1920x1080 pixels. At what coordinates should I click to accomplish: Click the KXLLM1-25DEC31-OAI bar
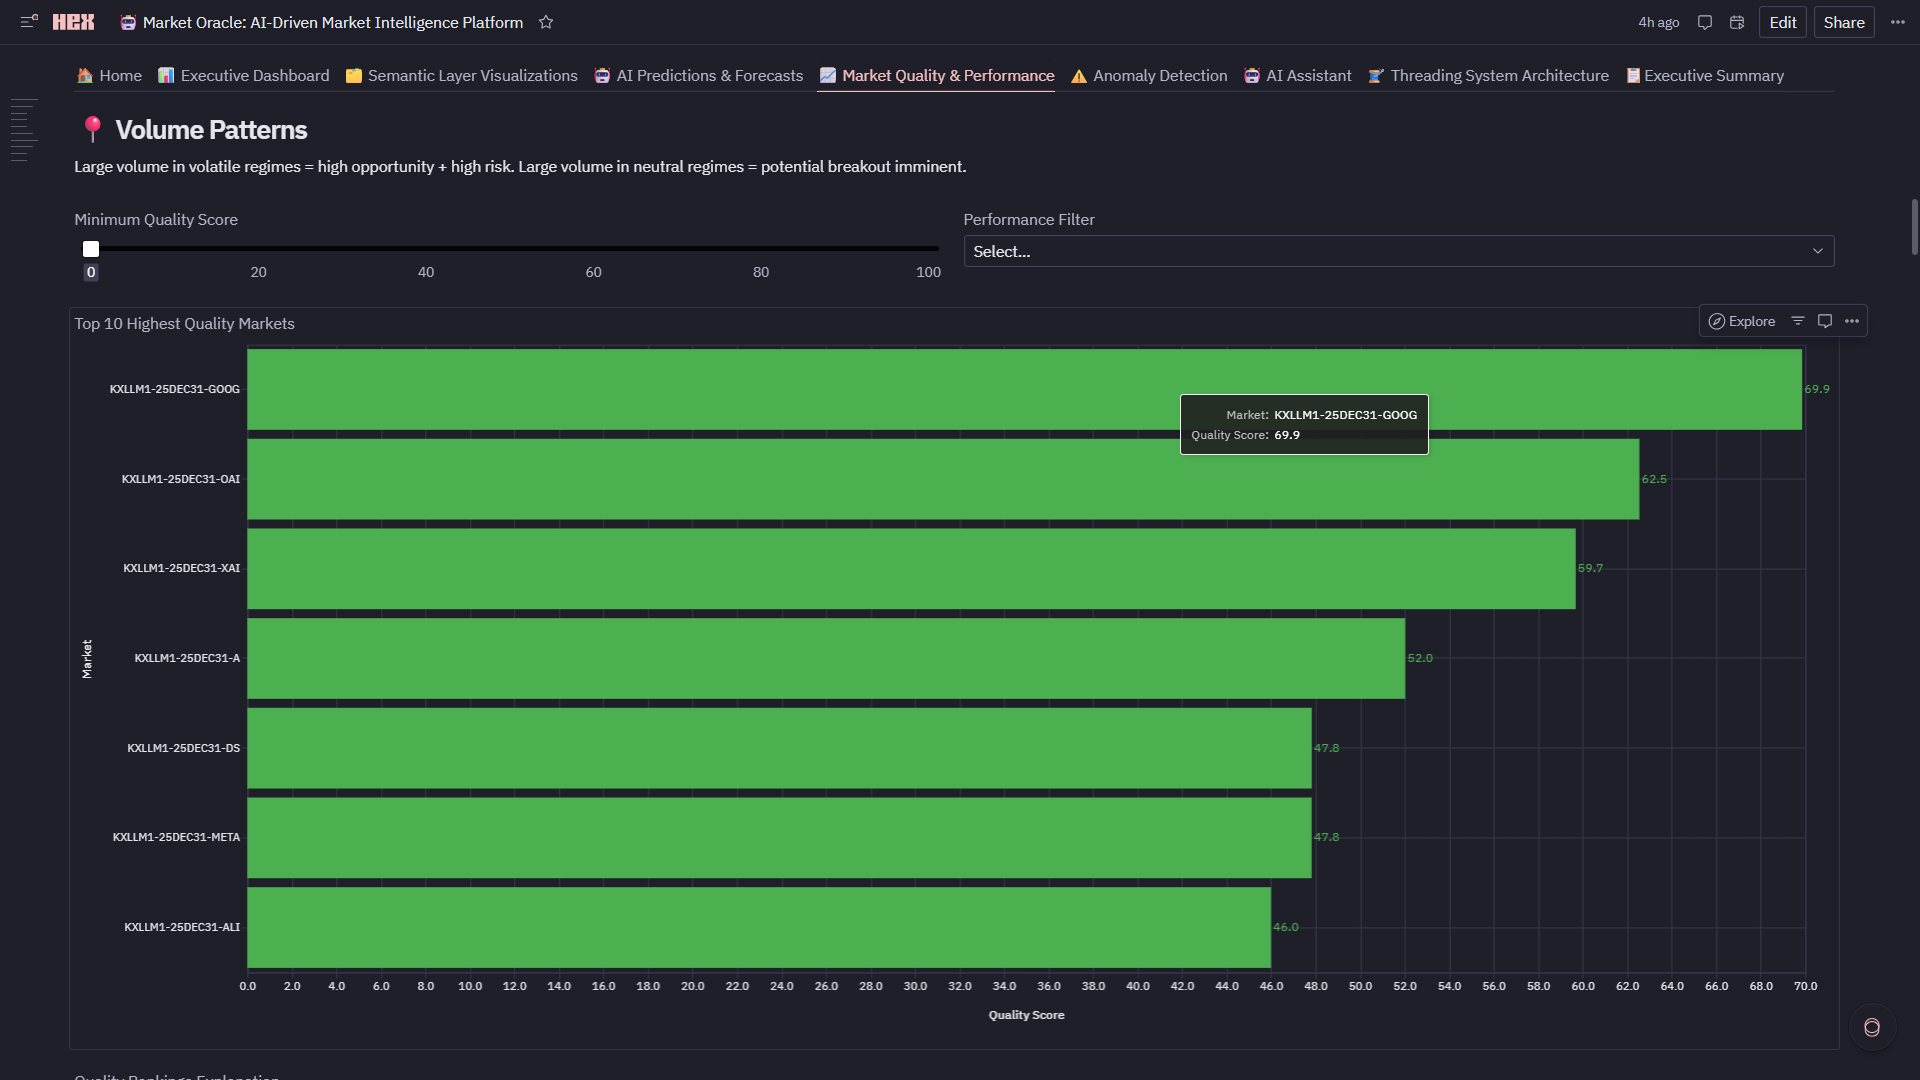942,479
